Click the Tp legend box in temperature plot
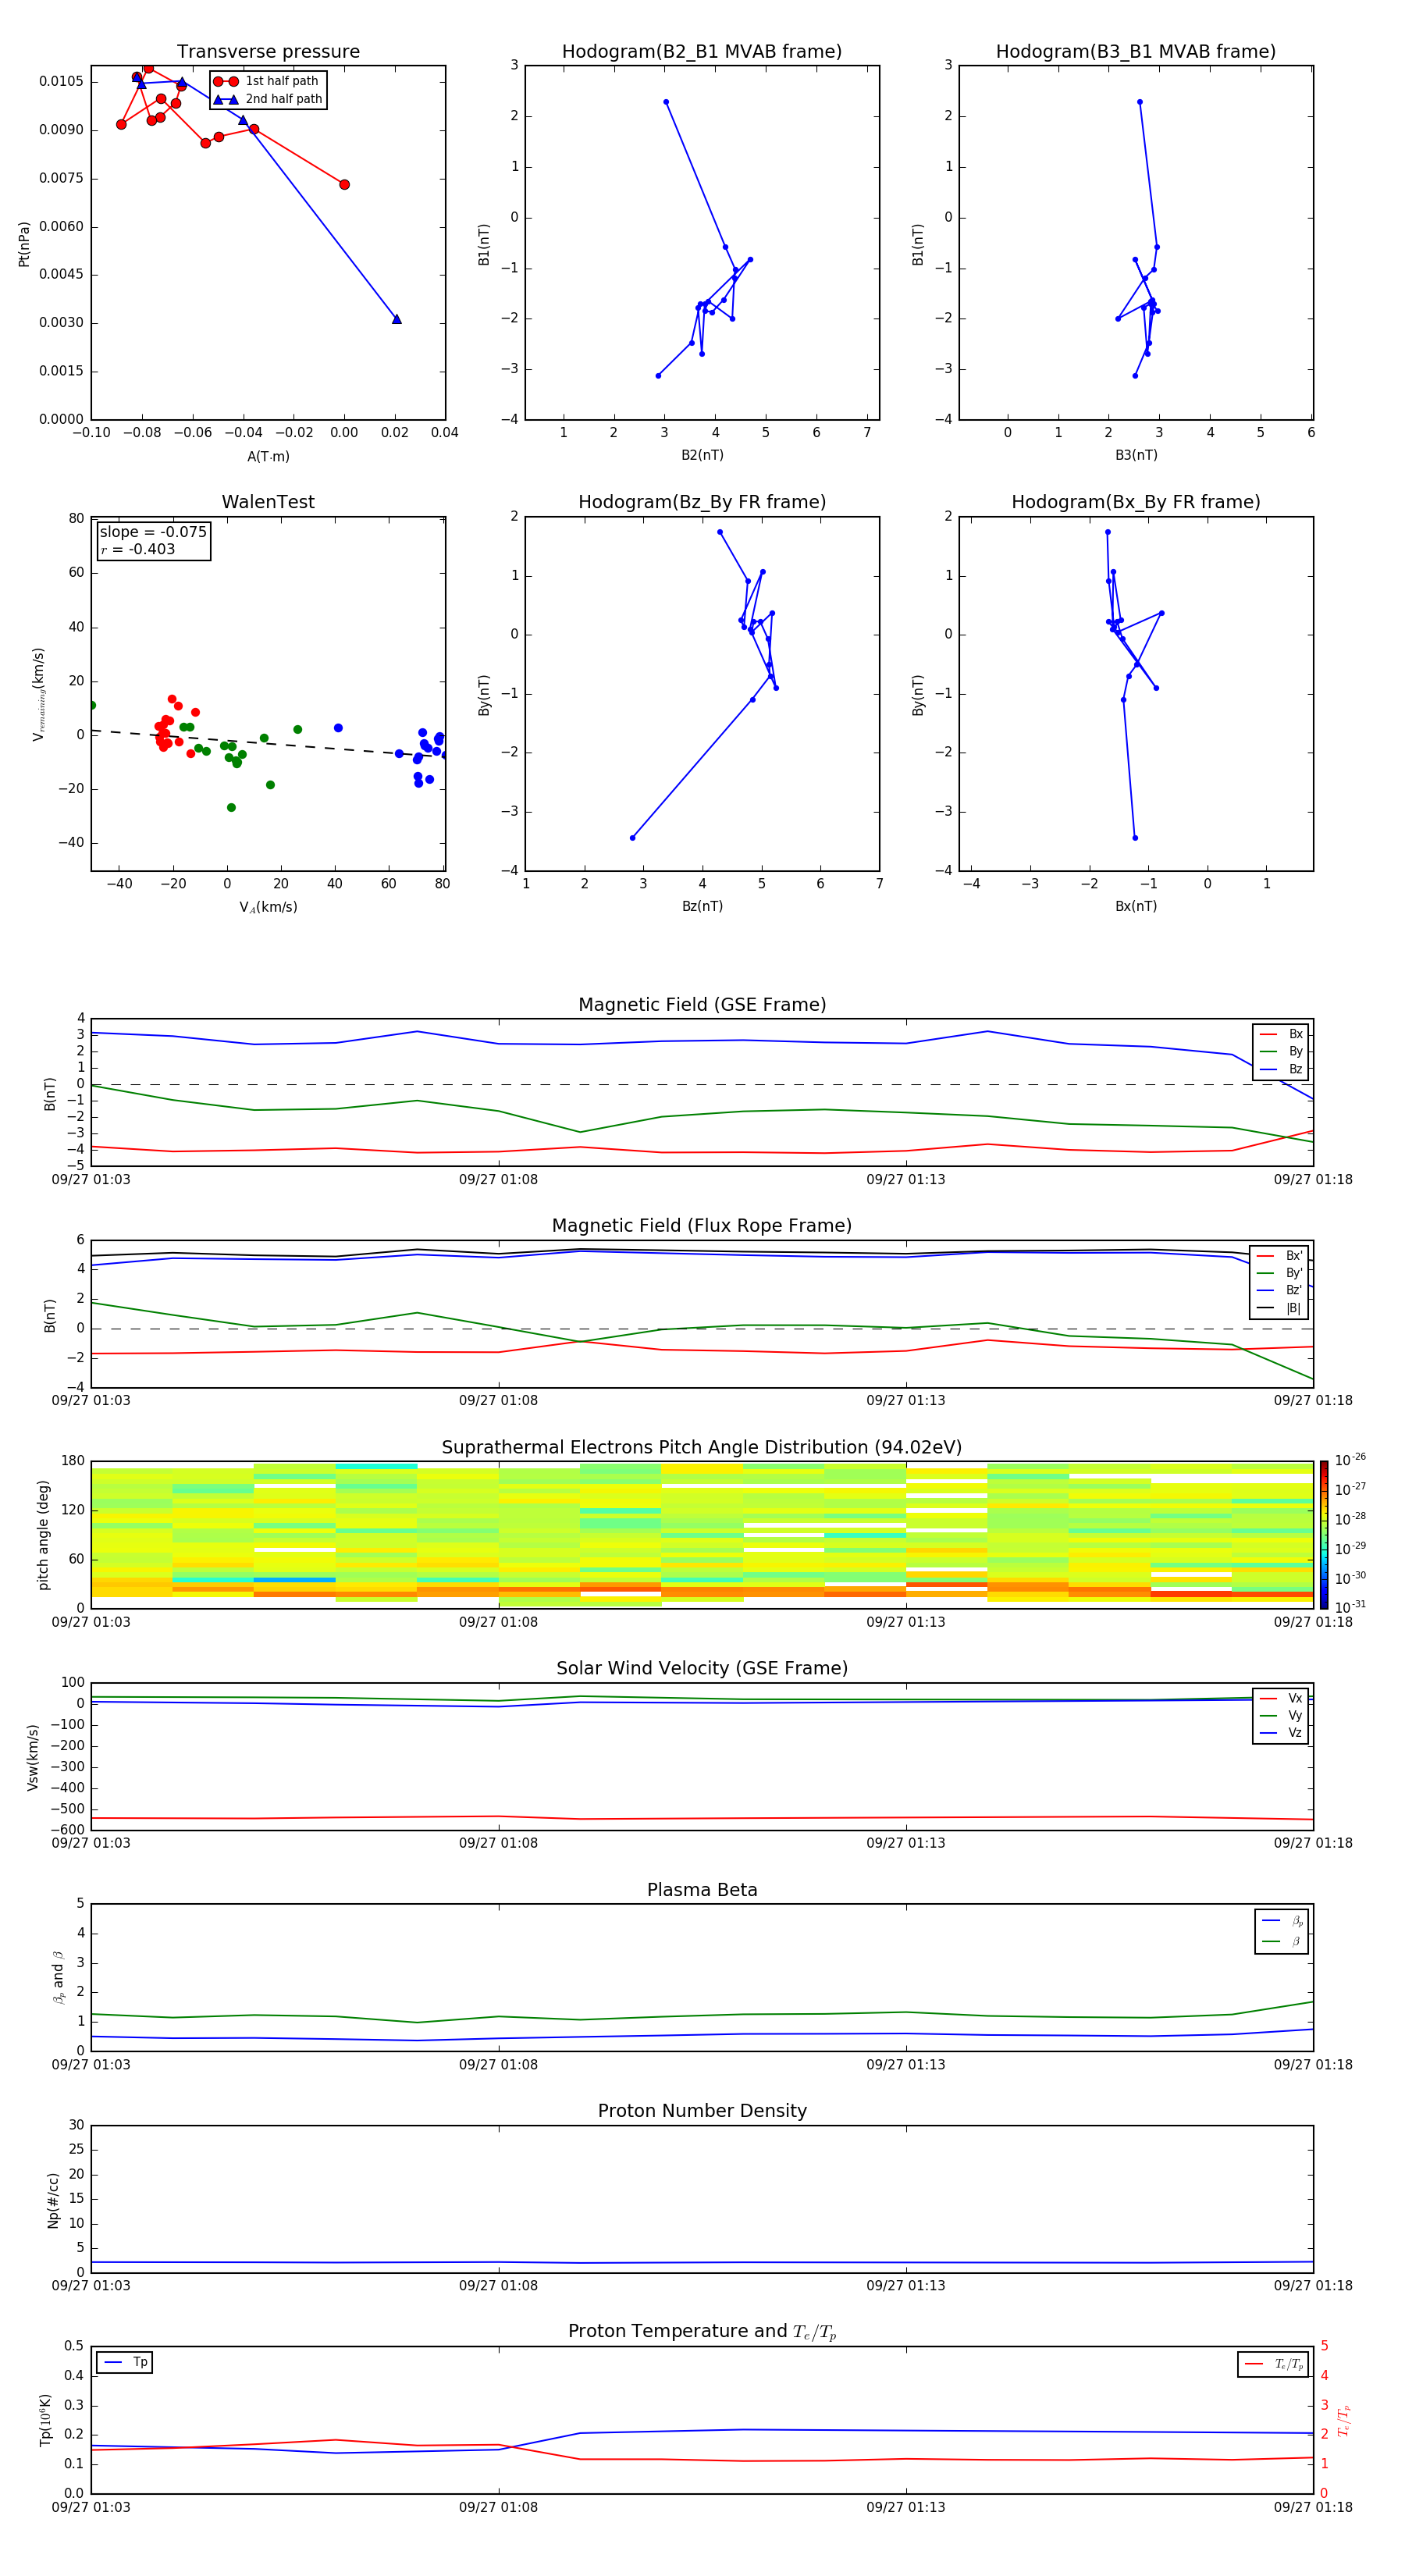The image size is (1405, 2576). point(124,2363)
